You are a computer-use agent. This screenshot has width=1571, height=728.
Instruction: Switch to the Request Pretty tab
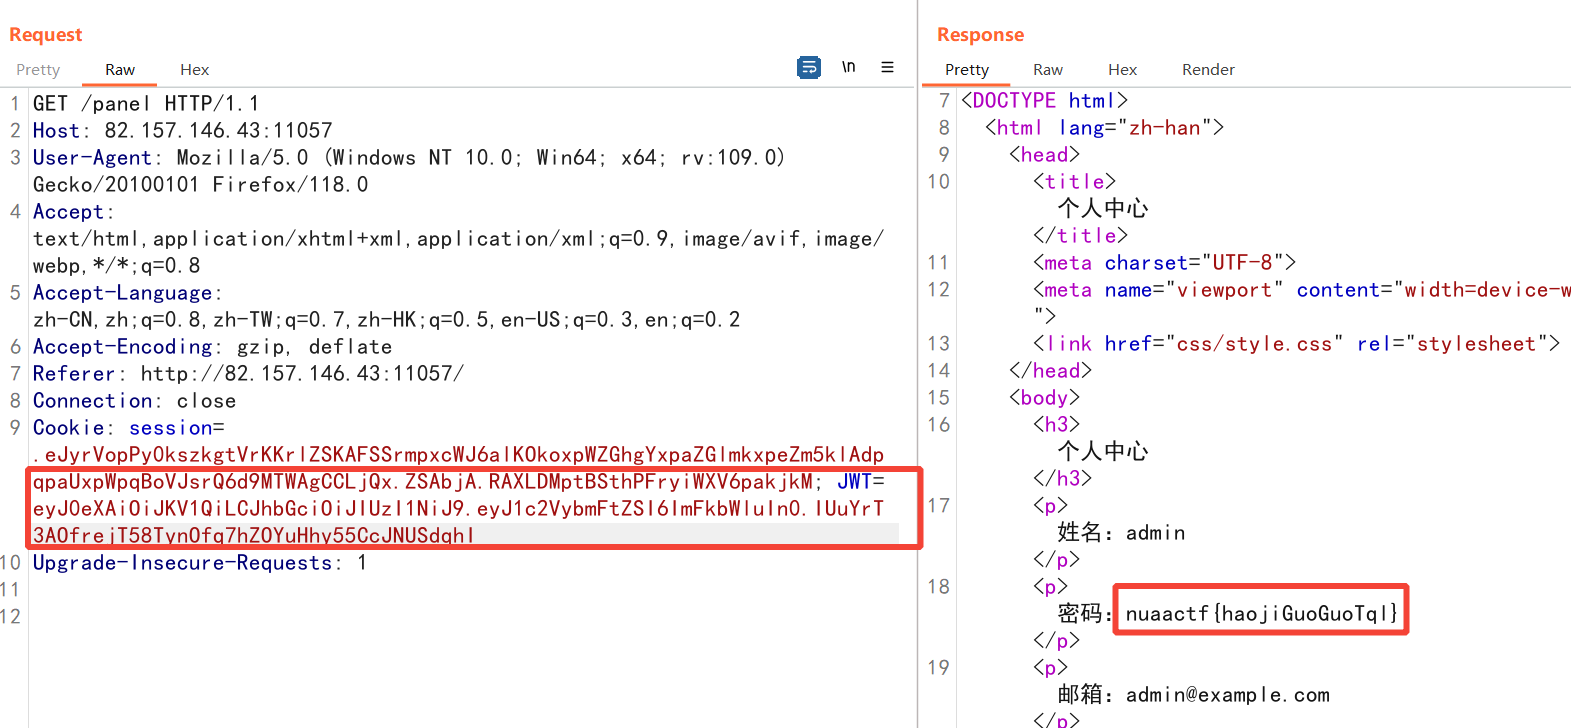(x=38, y=70)
